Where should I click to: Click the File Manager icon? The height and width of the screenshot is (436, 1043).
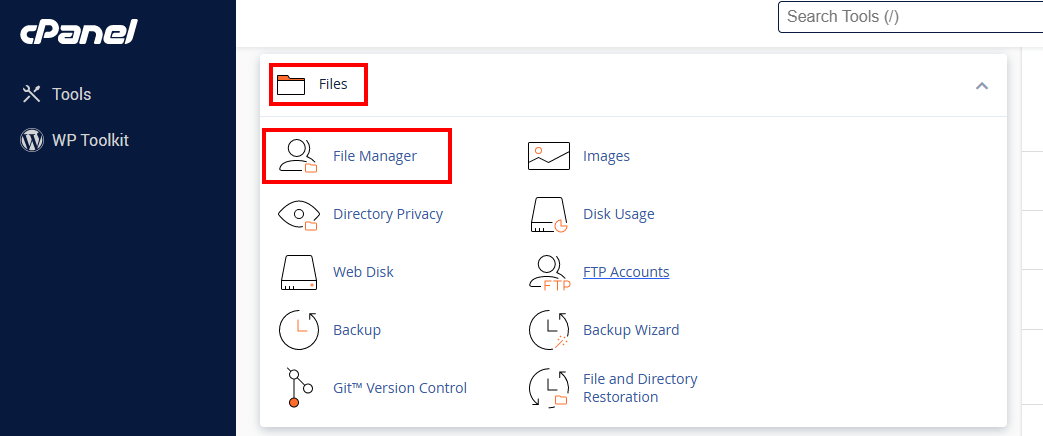pyautogui.click(x=298, y=156)
